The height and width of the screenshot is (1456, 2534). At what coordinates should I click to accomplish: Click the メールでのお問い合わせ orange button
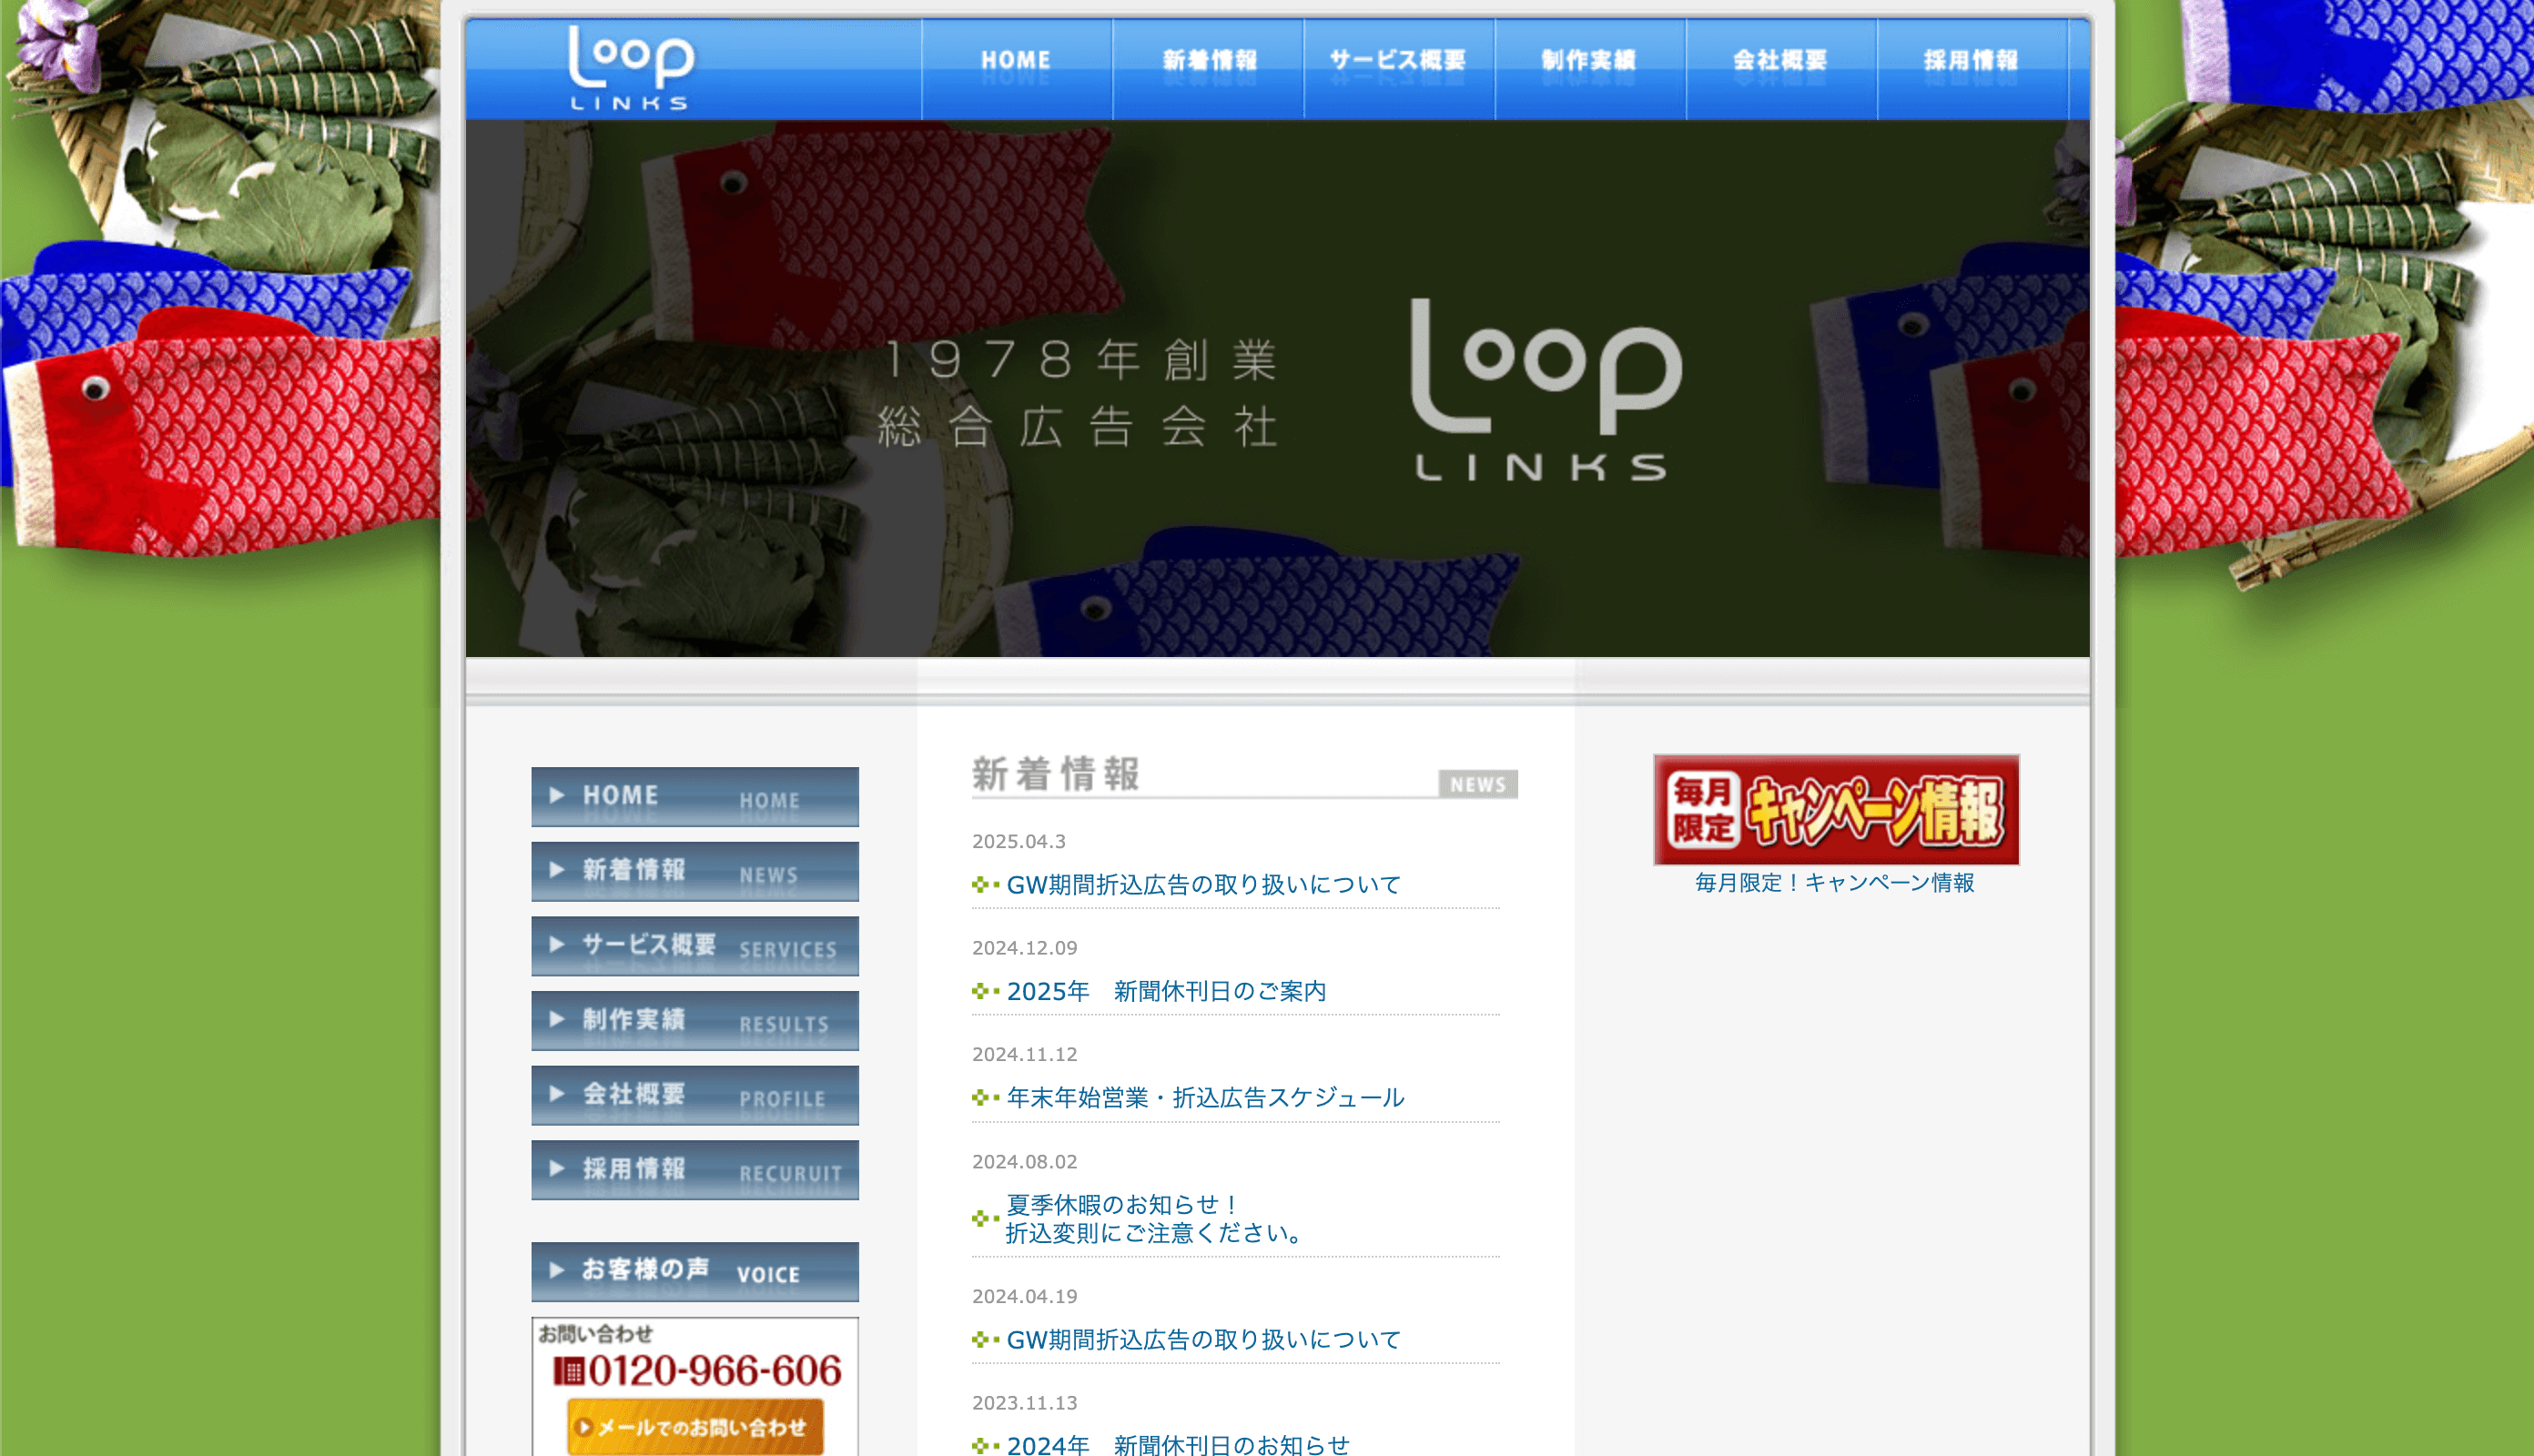pos(696,1427)
